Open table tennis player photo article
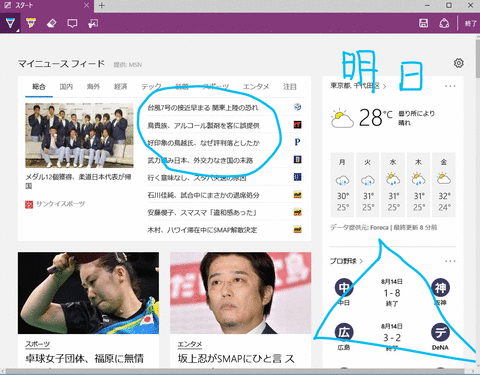The image size is (480, 375). [88, 293]
